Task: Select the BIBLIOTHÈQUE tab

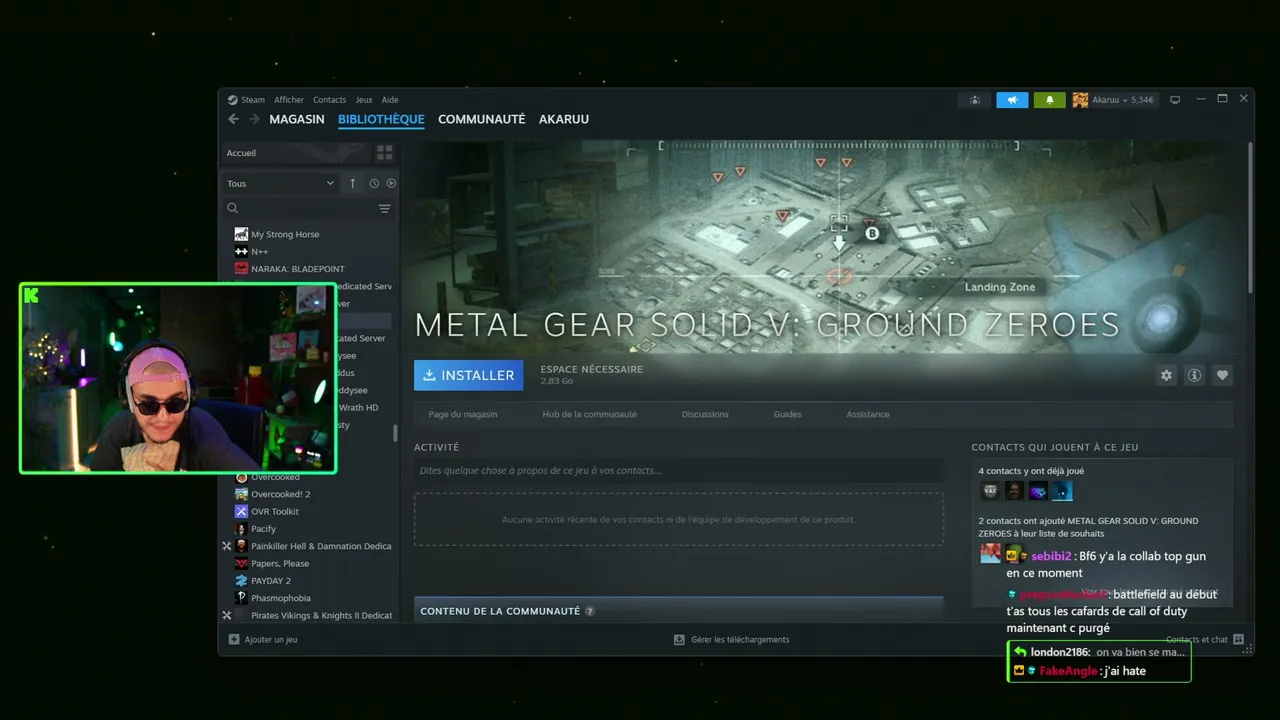Action: pyautogui.click(x=381, y=119)
